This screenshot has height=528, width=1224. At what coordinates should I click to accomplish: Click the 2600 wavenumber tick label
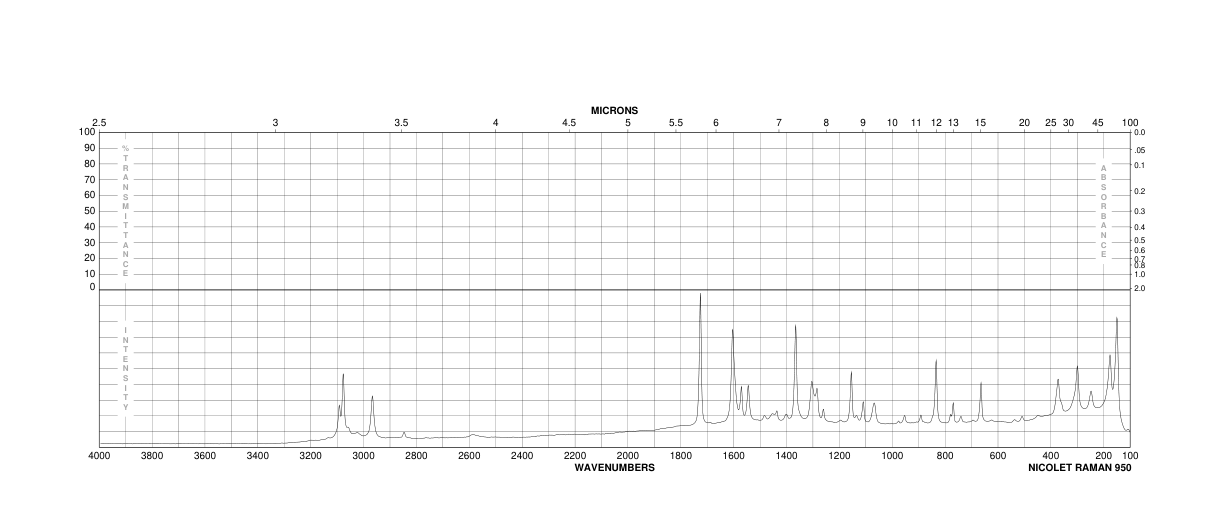pyautogui.click(x=469, y=456)
